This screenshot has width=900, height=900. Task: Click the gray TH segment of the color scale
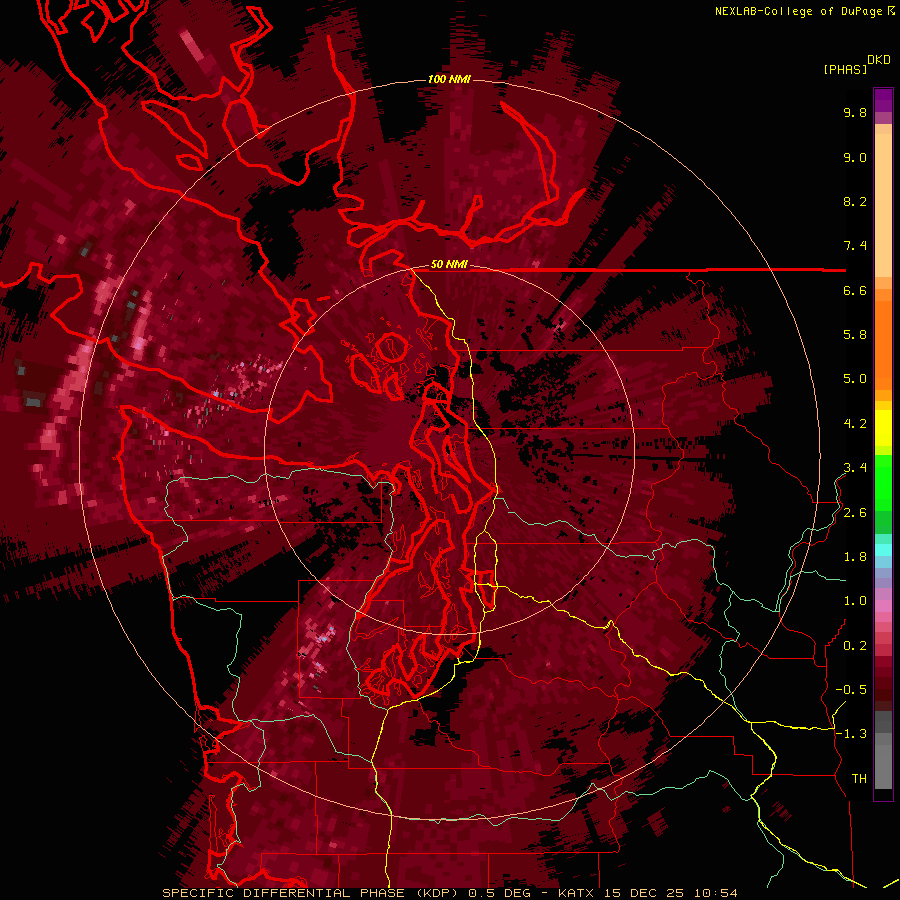coord(883,763)
